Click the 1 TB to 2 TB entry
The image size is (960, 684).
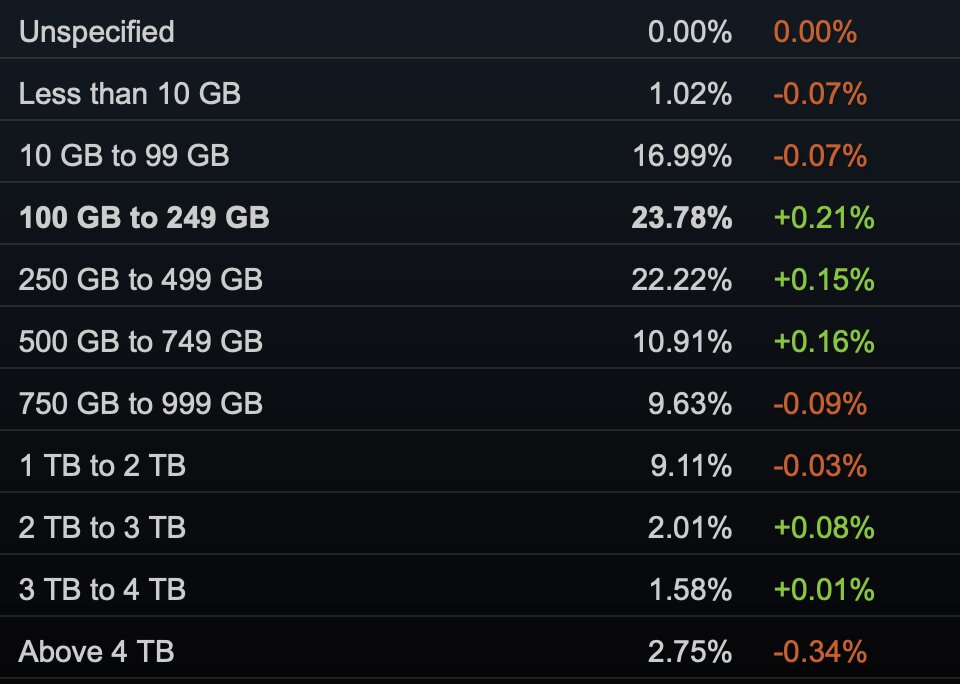coord(102,465)
